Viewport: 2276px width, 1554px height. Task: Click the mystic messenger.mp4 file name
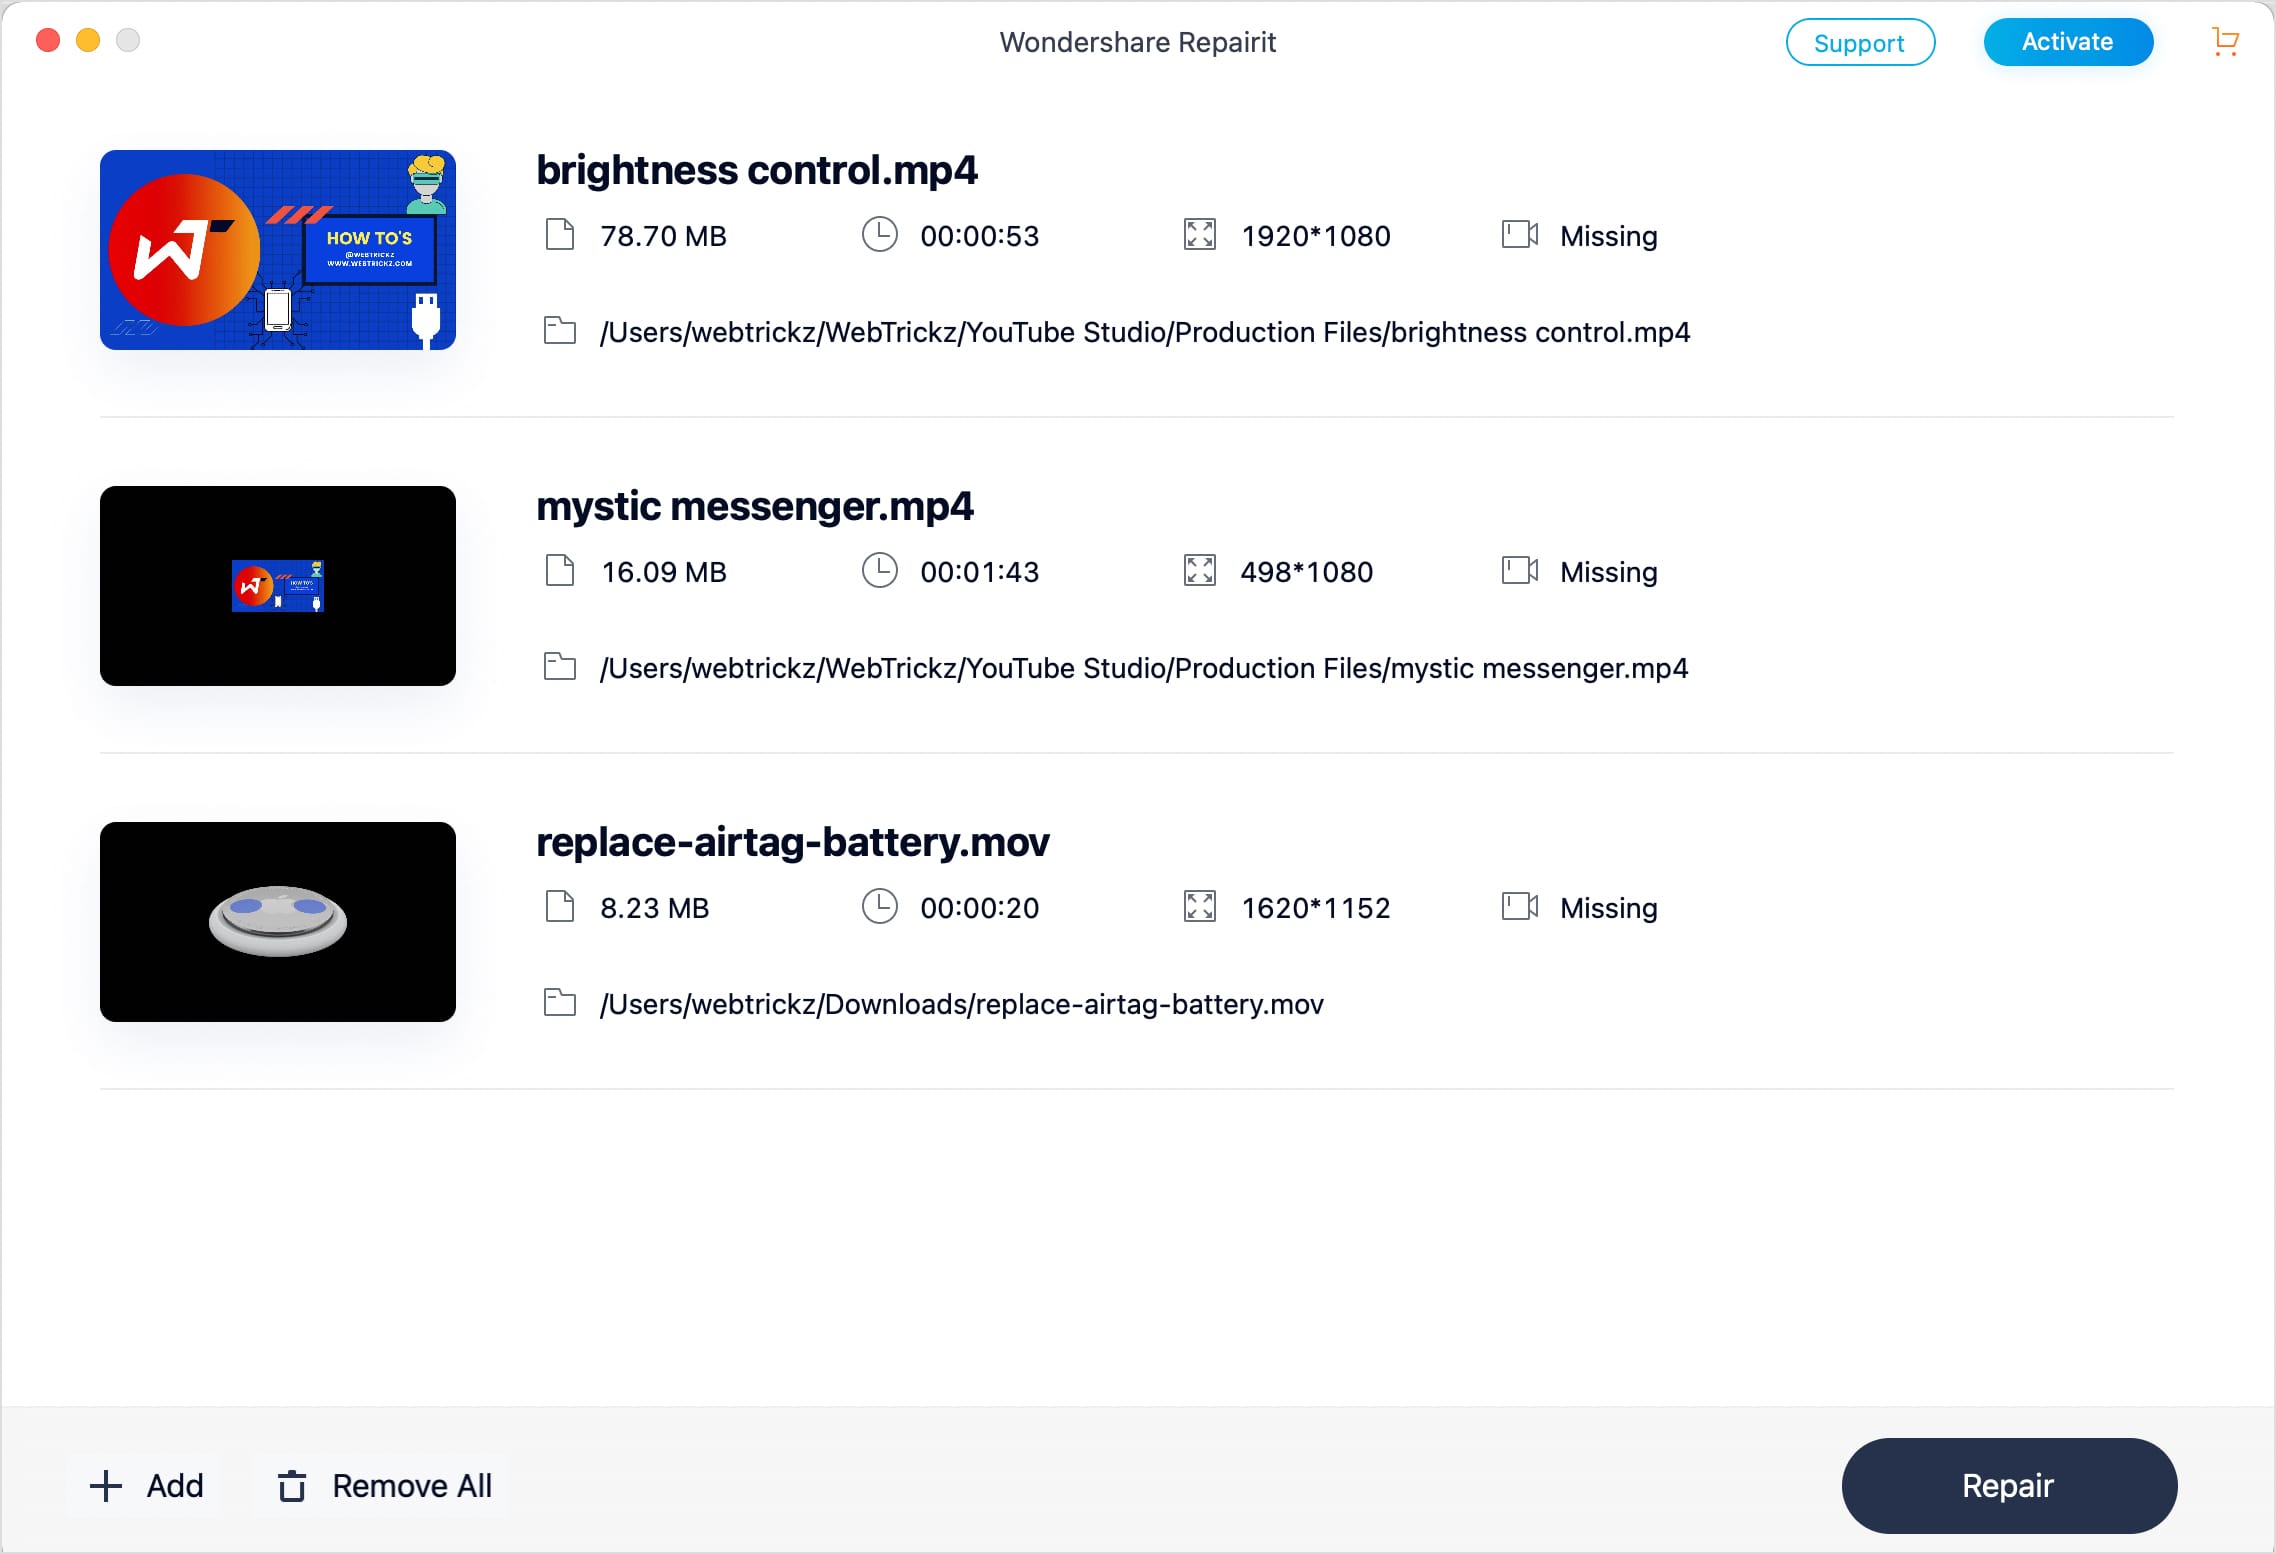tap(755, 507)
